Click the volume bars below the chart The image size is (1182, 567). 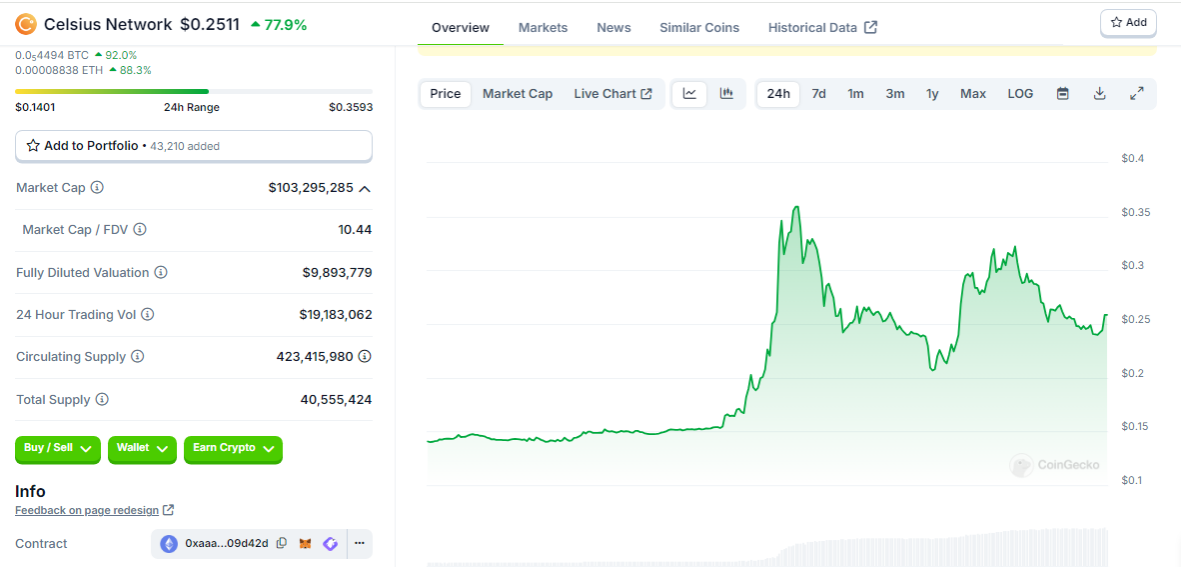tap(767, 549)
